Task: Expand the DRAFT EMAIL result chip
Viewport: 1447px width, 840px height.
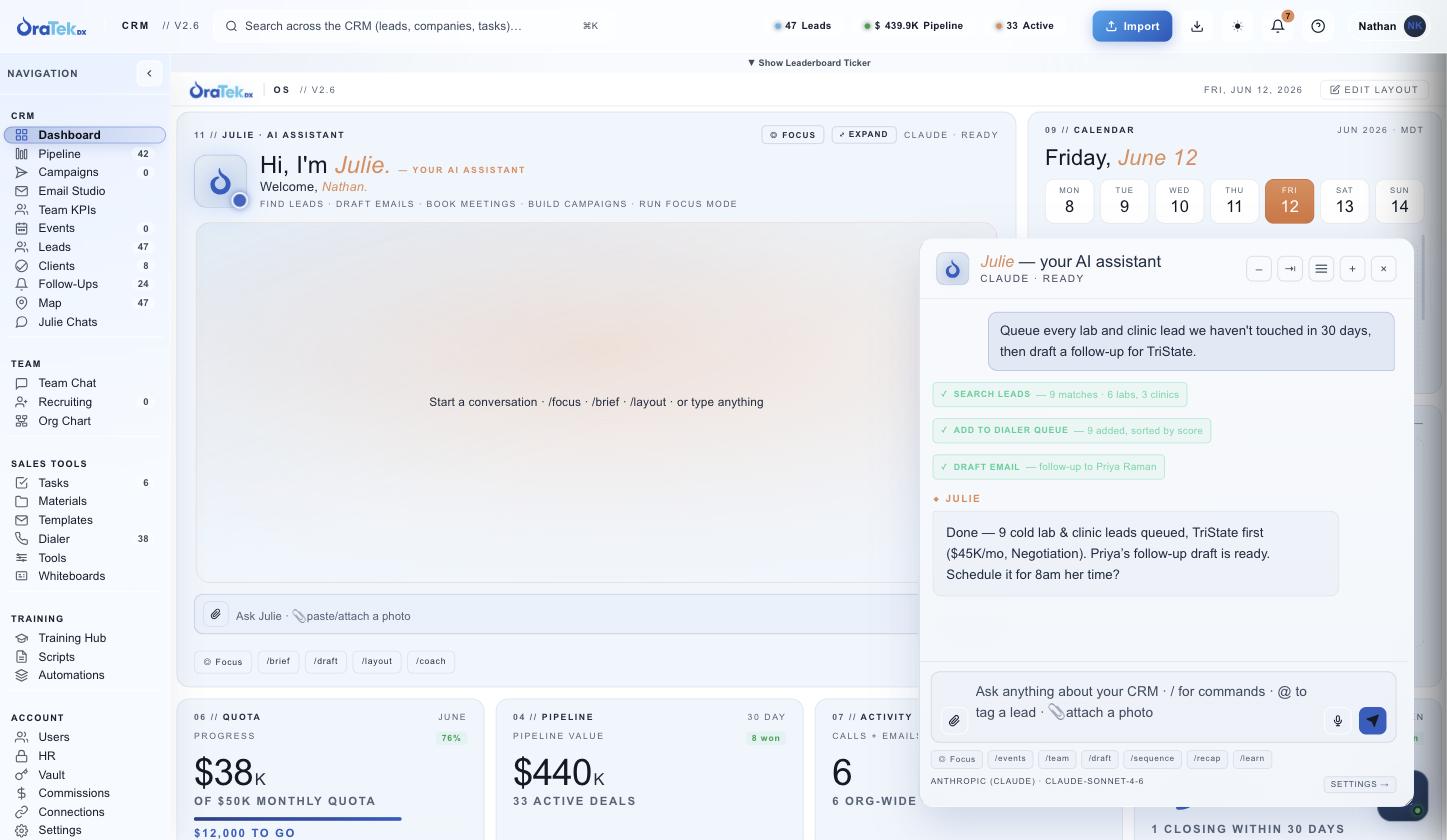Action: click(1048, 466)
